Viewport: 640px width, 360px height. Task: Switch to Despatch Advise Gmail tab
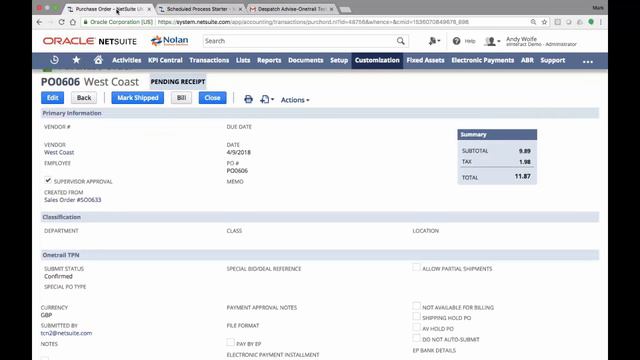click(291, 9)
